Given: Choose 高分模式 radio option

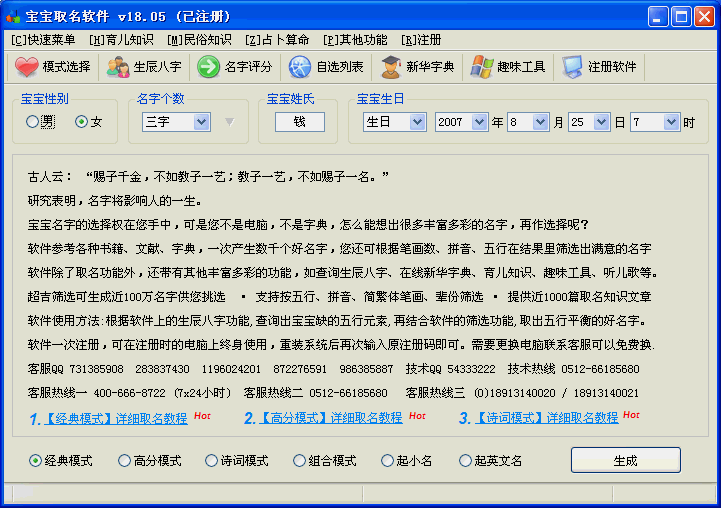Looking at the screenshot, I should tap(124, 461).
